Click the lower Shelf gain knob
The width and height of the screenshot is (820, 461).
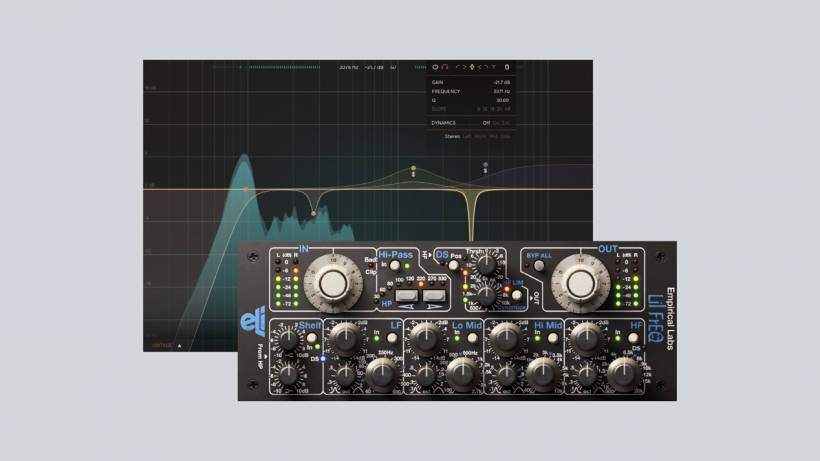coord(288,375)
